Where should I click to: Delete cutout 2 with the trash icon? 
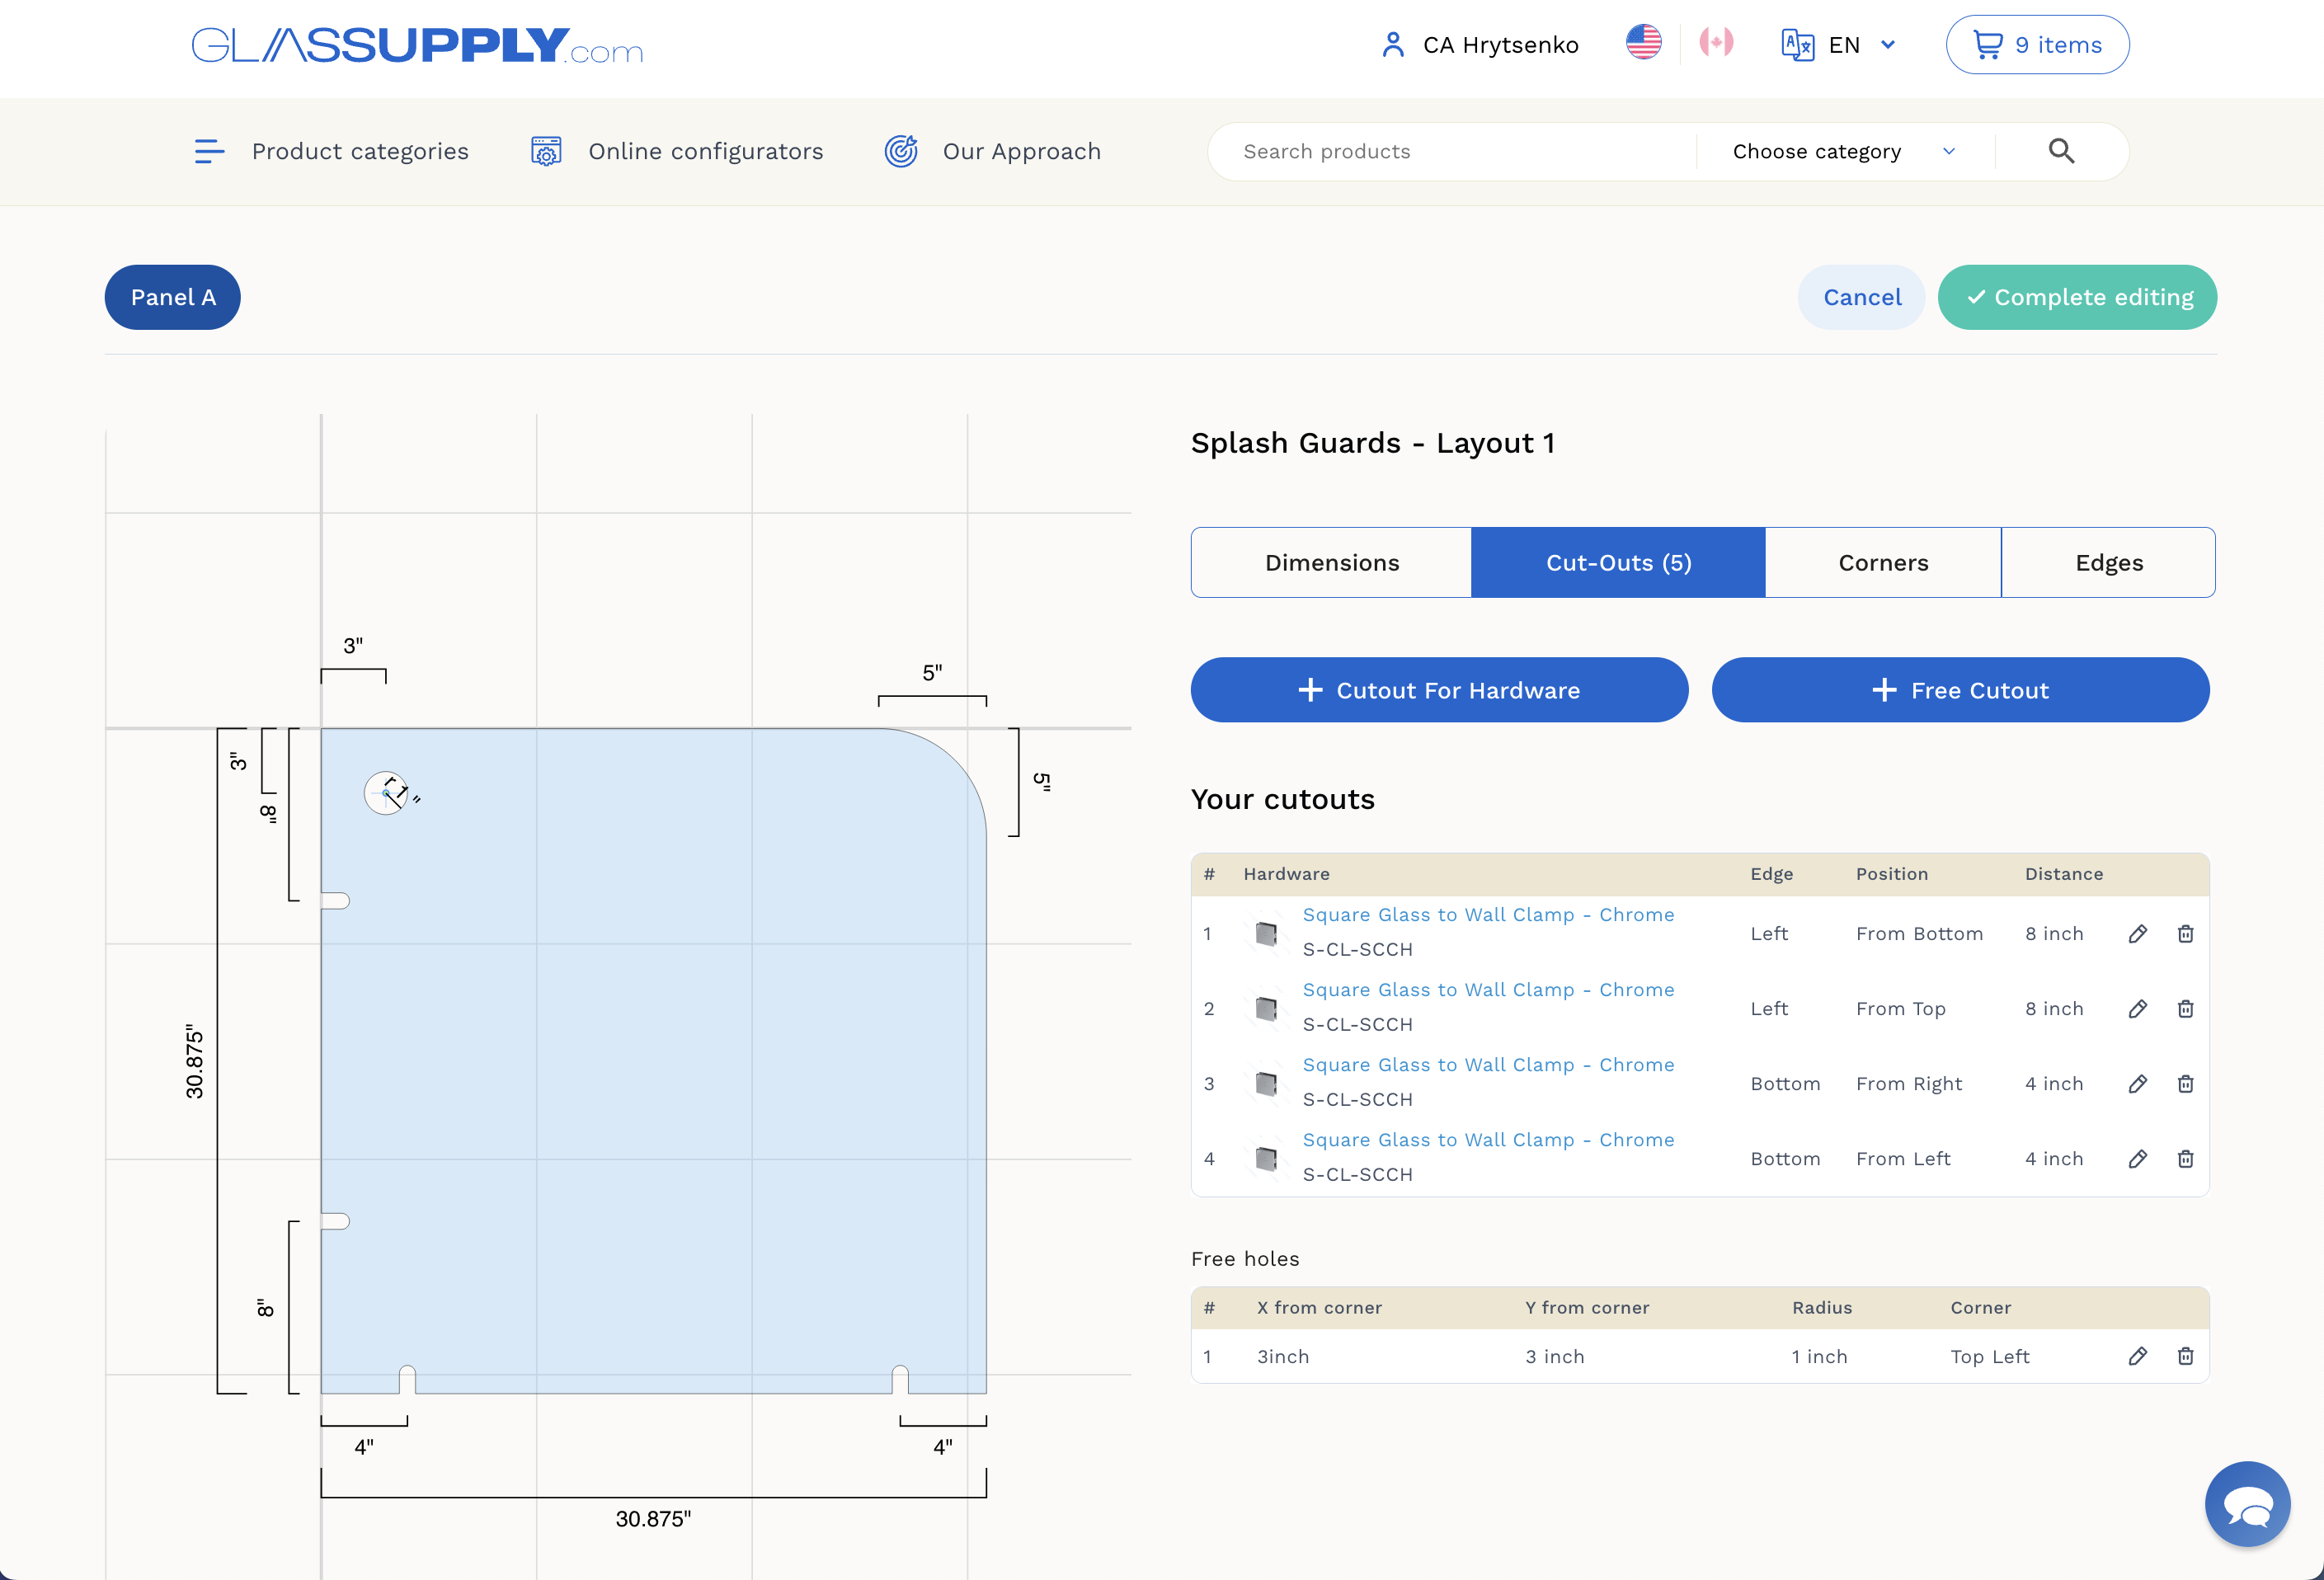pyautogui.click(x=2185, y=1008)
